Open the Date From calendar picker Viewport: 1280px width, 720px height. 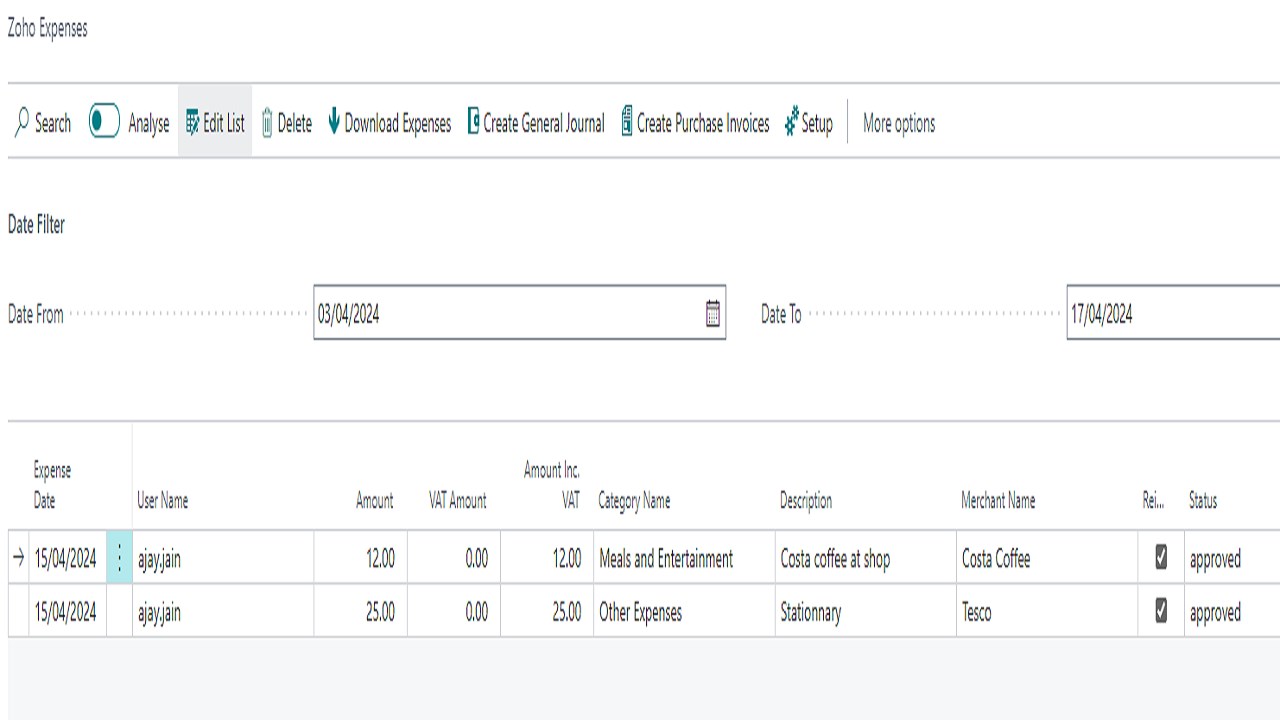pos(713,314)
